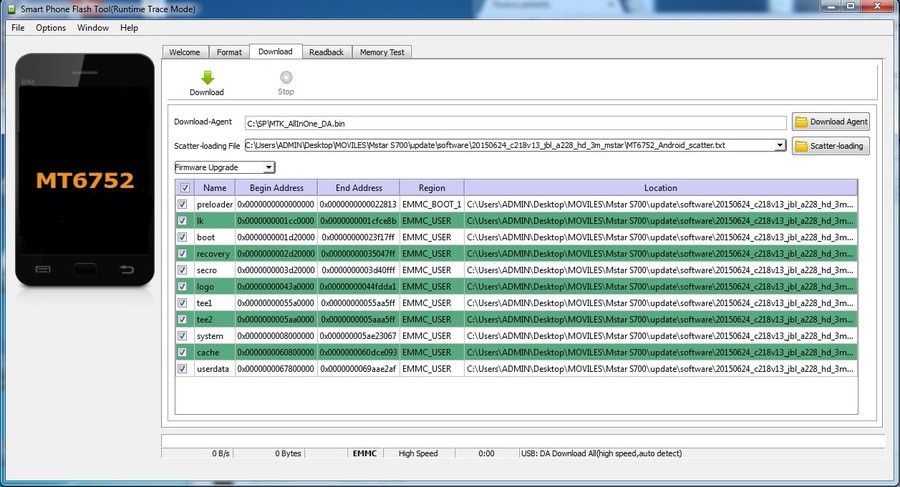Viewport: 900px width, 487px height.
Task: Click the MT6752 phone image
Action: pyautogui.click(x=85, y=170)
